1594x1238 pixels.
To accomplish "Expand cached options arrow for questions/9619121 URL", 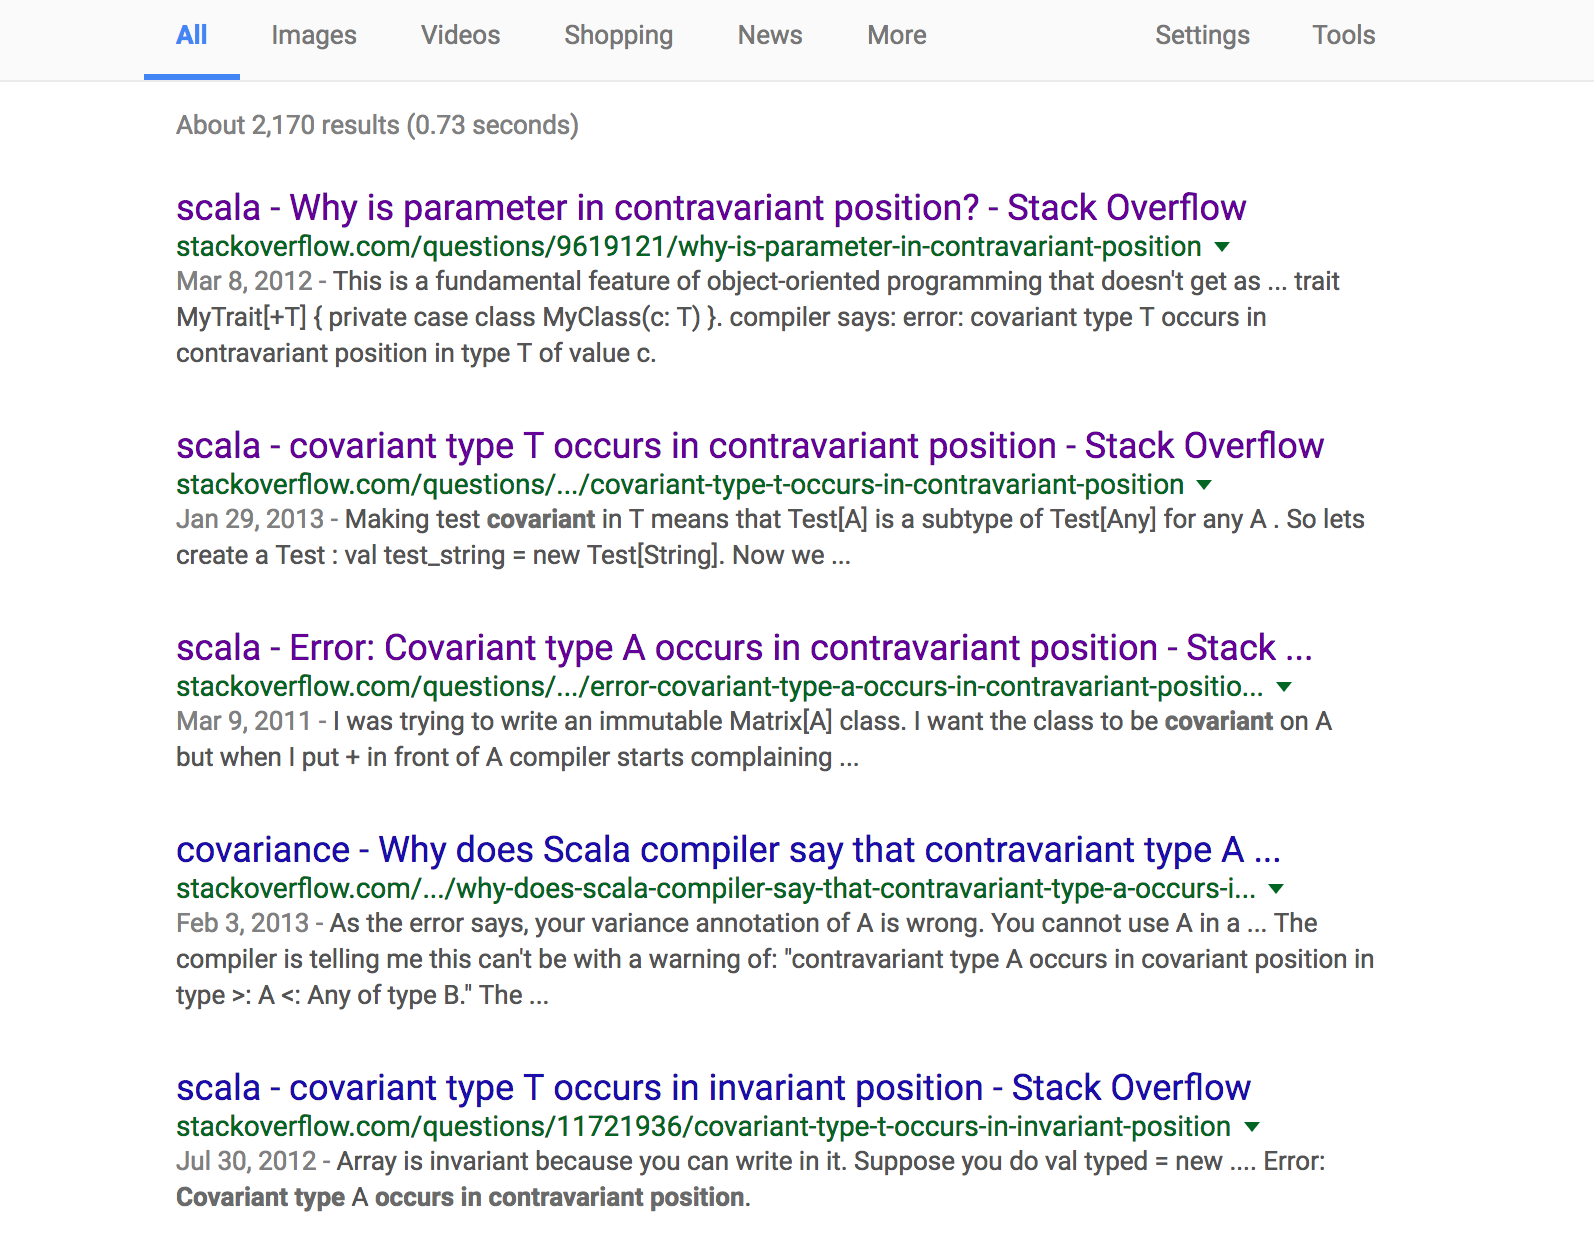I will [1222, 247].
